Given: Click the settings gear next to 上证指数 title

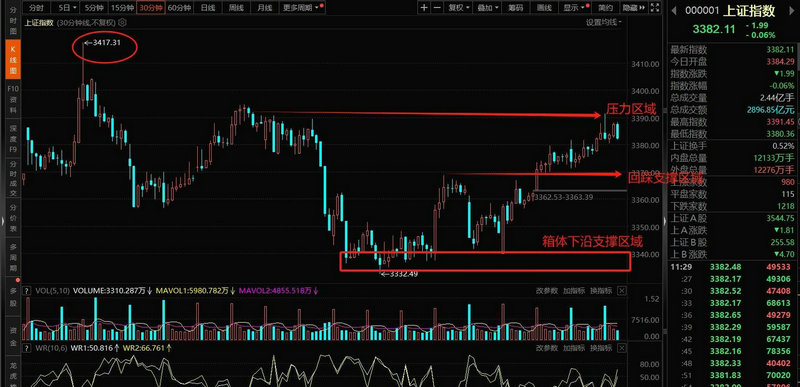Looking at the screenshot, I should (x=122, y=22).
